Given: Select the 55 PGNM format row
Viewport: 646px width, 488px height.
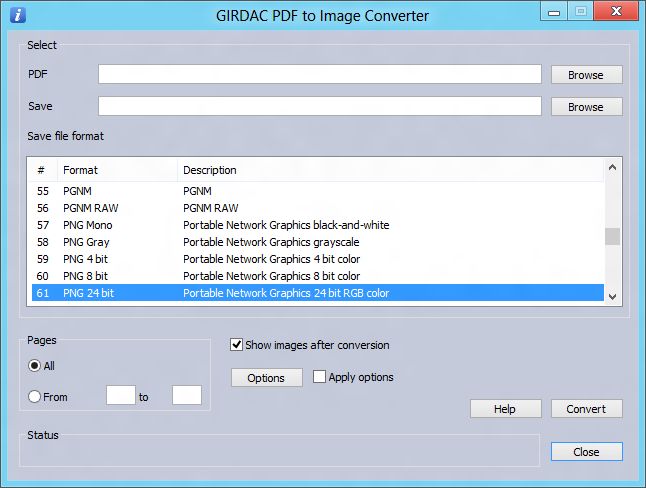Looking at the screenshot, I should (318, 191).
